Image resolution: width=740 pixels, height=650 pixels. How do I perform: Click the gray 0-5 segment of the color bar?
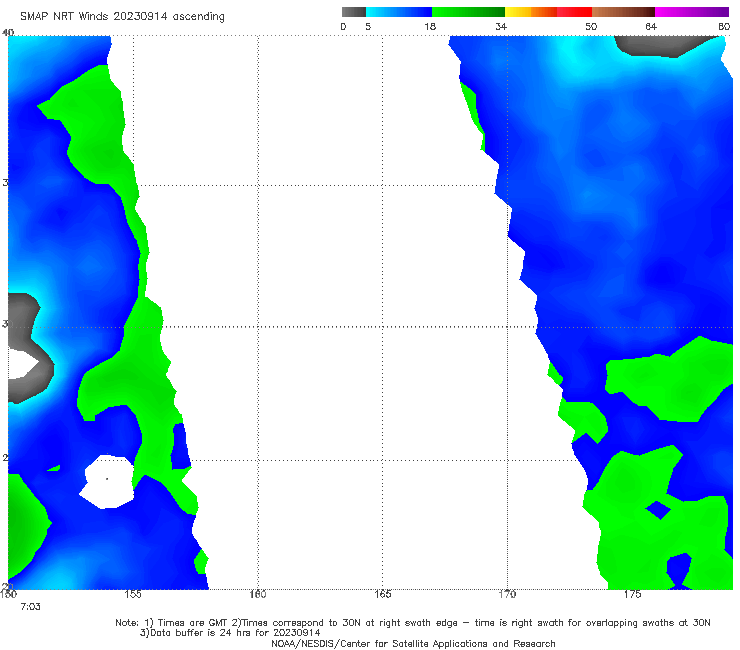pyautogui.click(x=354, y=12)
